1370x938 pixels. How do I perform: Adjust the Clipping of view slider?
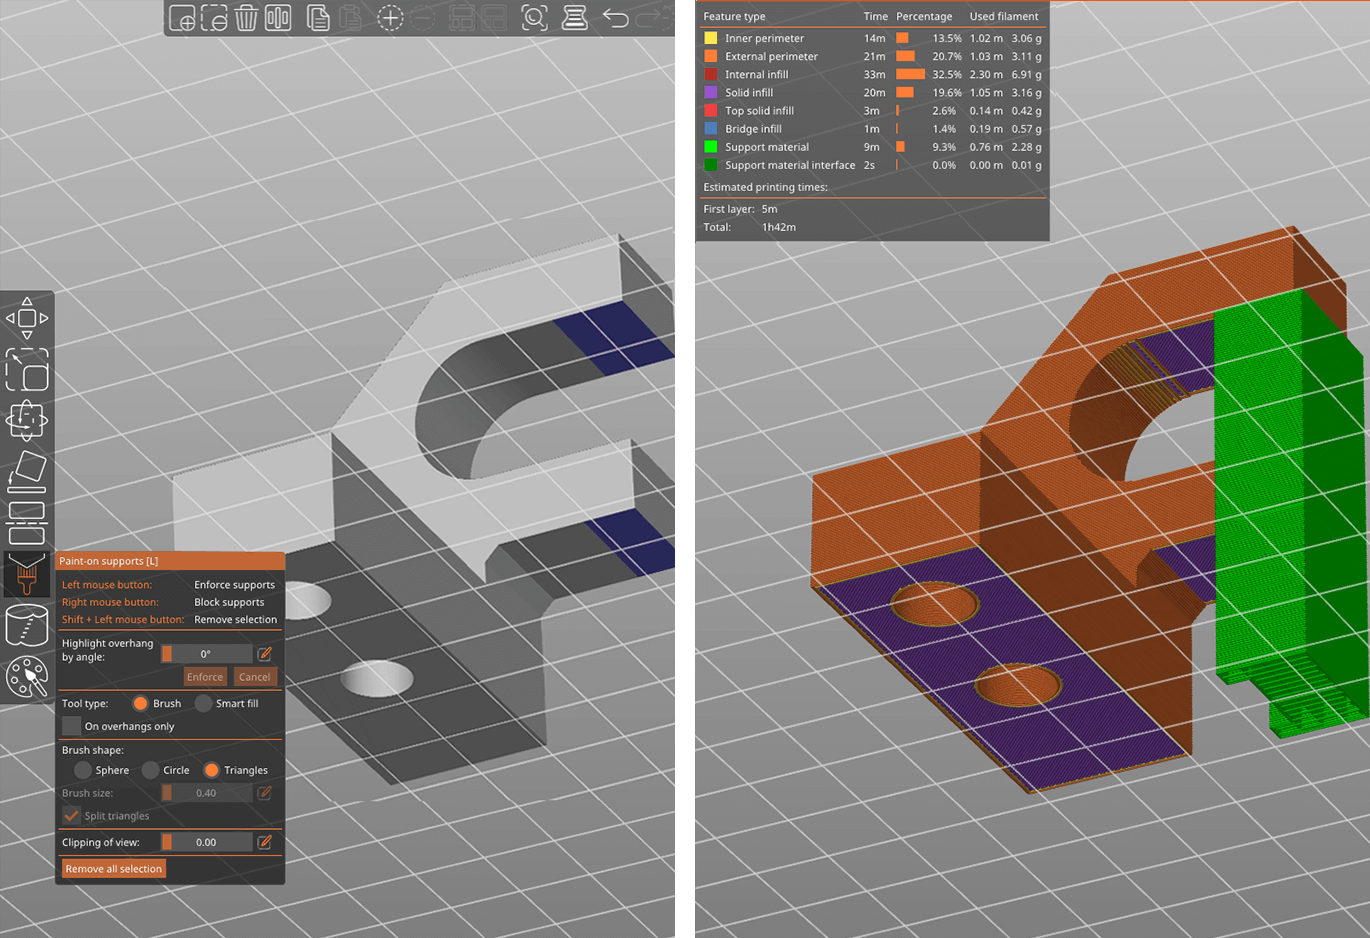(207, 842)
